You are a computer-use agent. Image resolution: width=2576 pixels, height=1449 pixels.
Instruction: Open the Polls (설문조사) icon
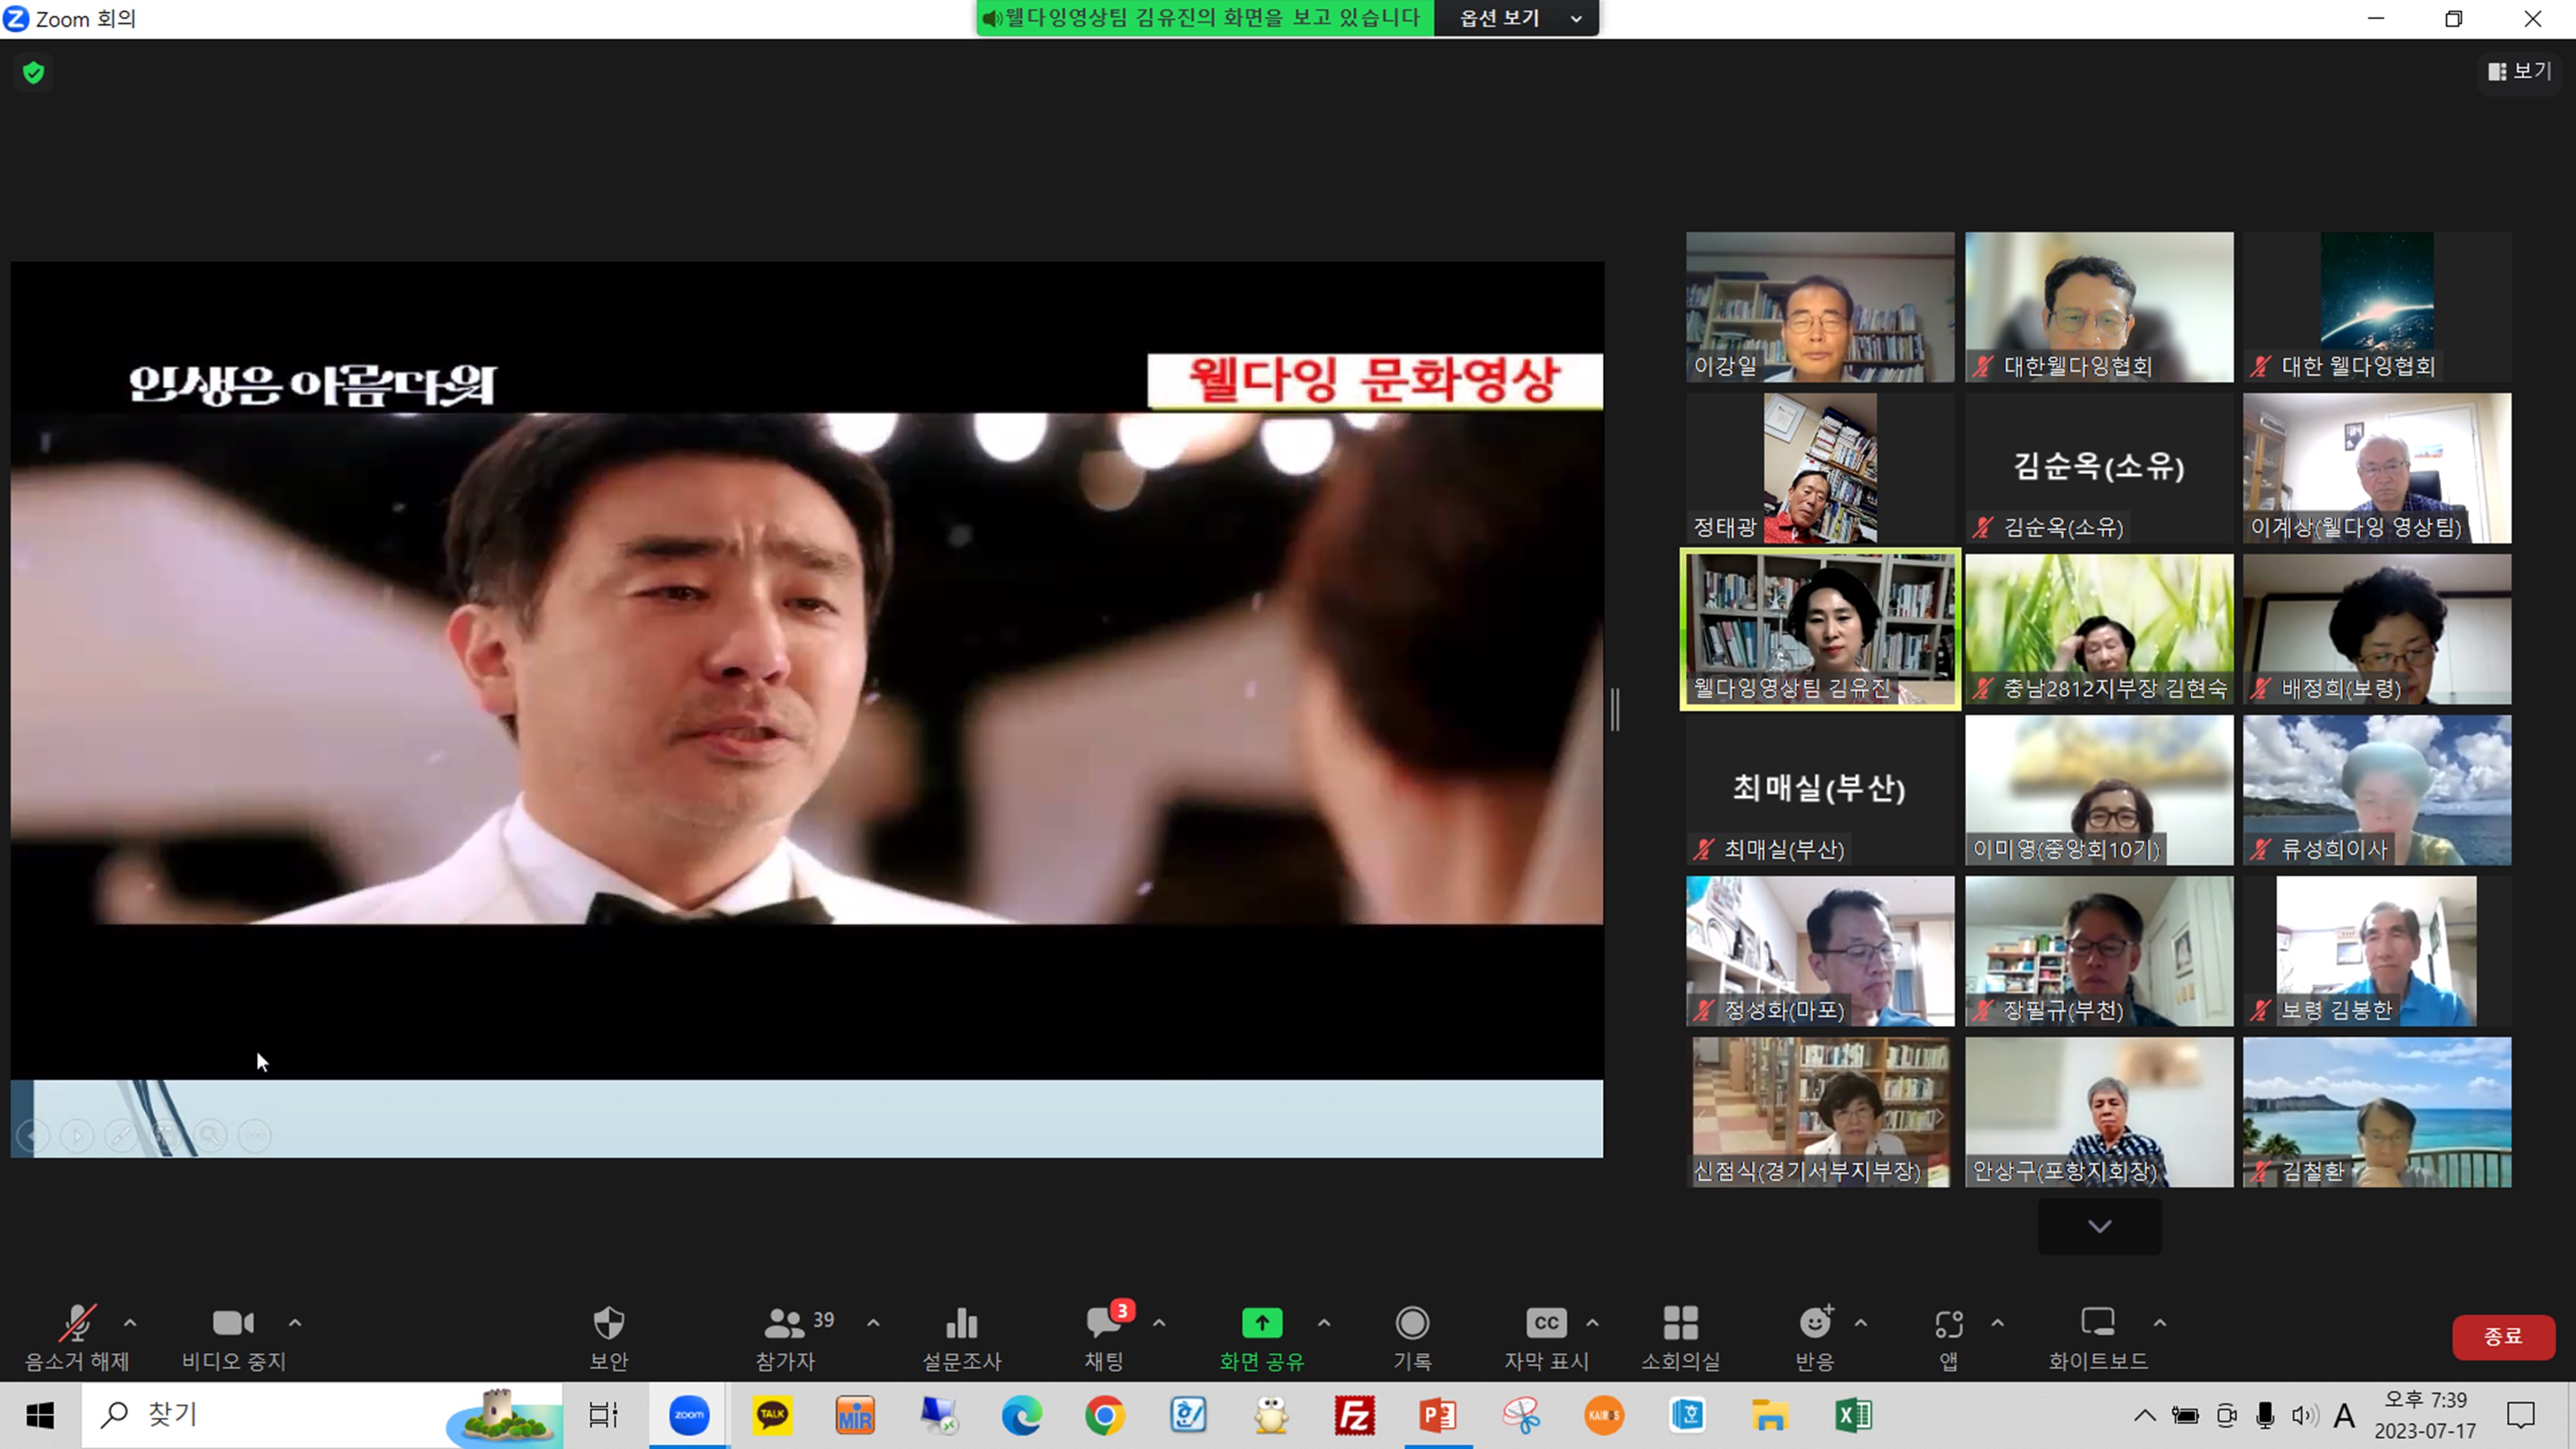(x=961, y=1323)
